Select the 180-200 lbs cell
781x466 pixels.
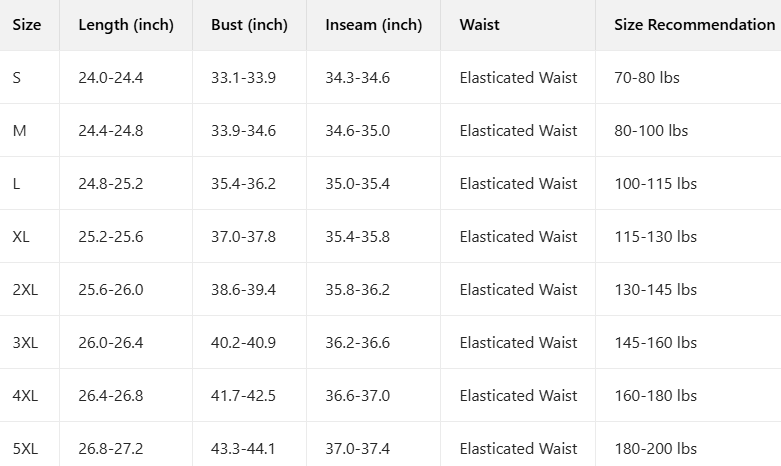pyautogui.click(x=655, y=449)
